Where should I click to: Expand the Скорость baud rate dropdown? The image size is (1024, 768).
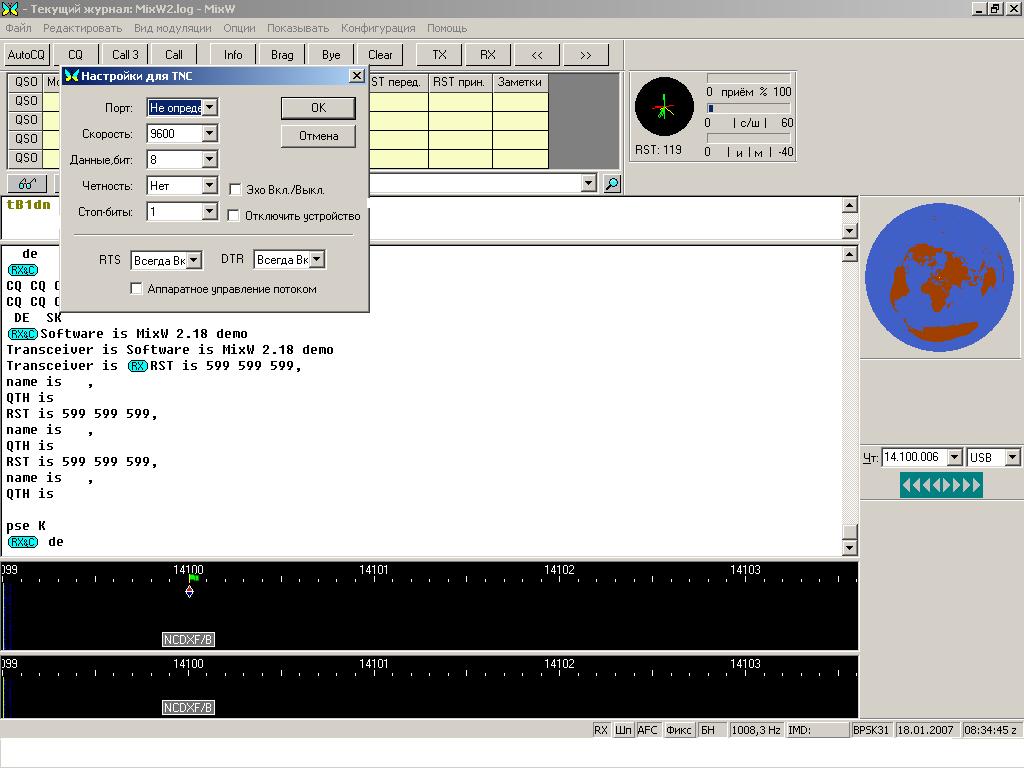click(x=210, y=133)
